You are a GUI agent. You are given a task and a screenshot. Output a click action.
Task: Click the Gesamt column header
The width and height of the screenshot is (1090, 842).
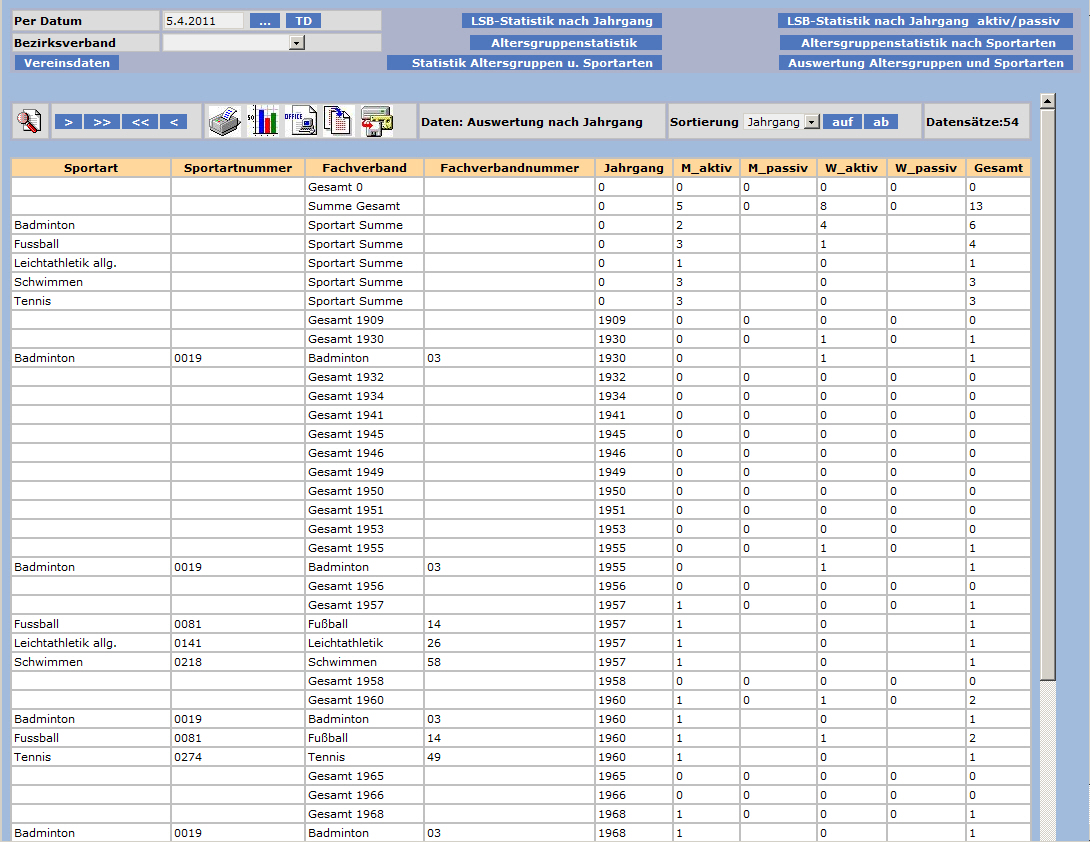pyautogui.click(x=998, y=168)
